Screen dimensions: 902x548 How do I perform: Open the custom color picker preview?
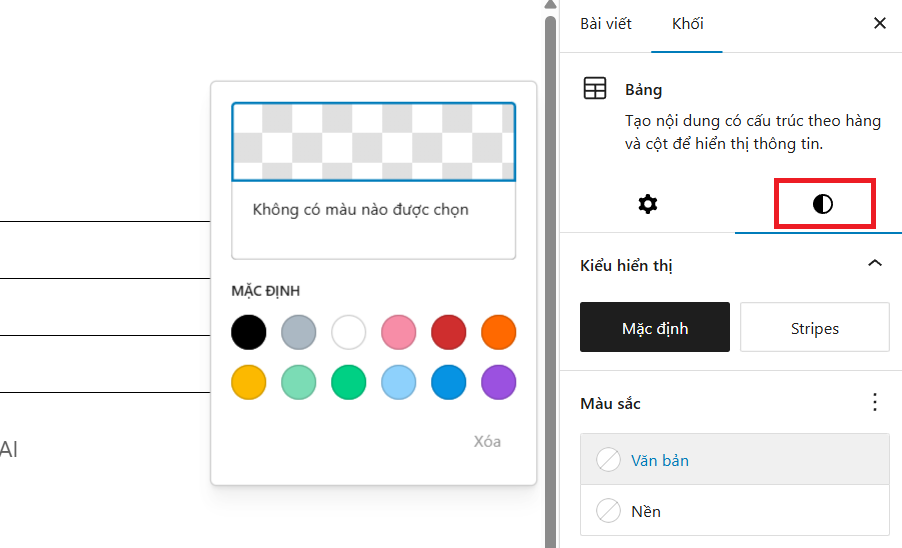coord(373,141)
